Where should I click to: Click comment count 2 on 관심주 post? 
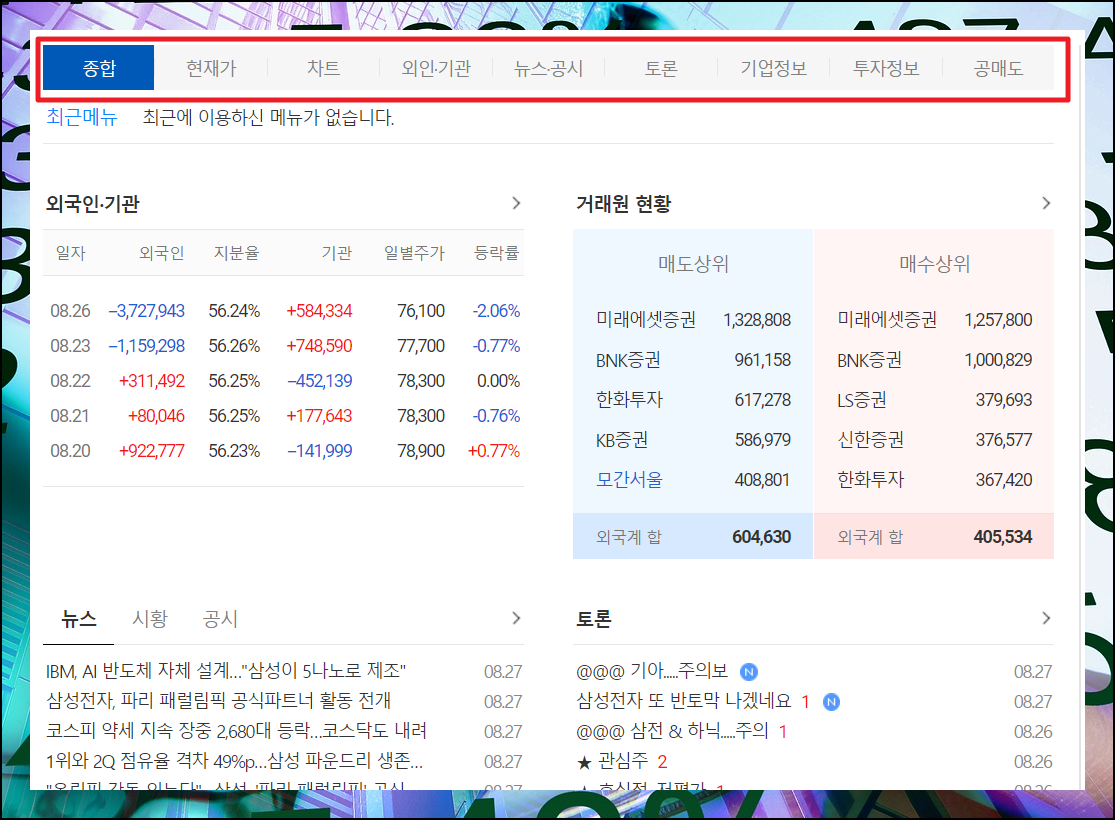(x=662, y=762)
